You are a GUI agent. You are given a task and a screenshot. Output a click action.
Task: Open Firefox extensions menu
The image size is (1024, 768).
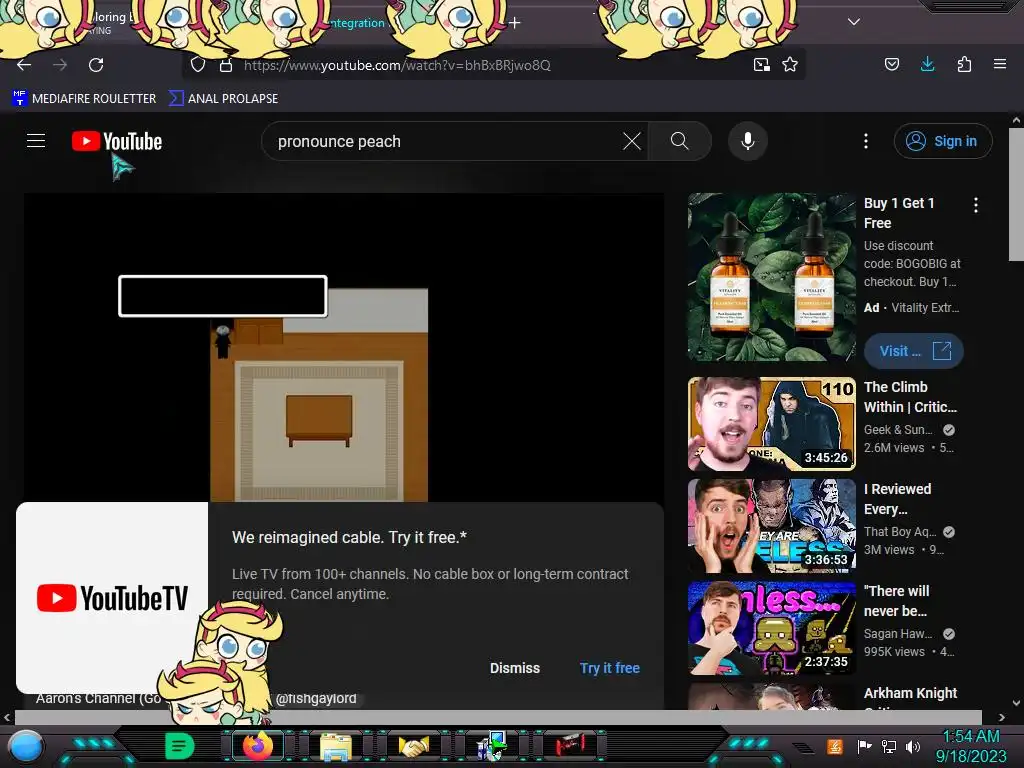pyautogui.click(x=964, y=64)
